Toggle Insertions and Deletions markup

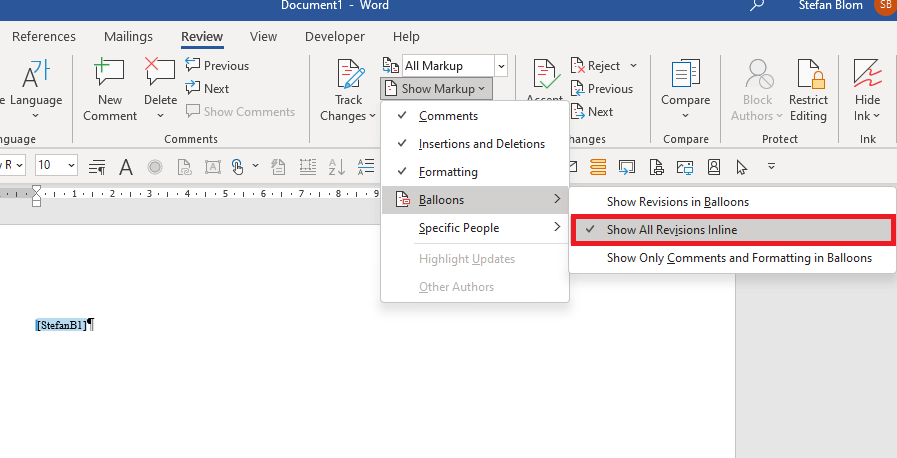[475, 144]
